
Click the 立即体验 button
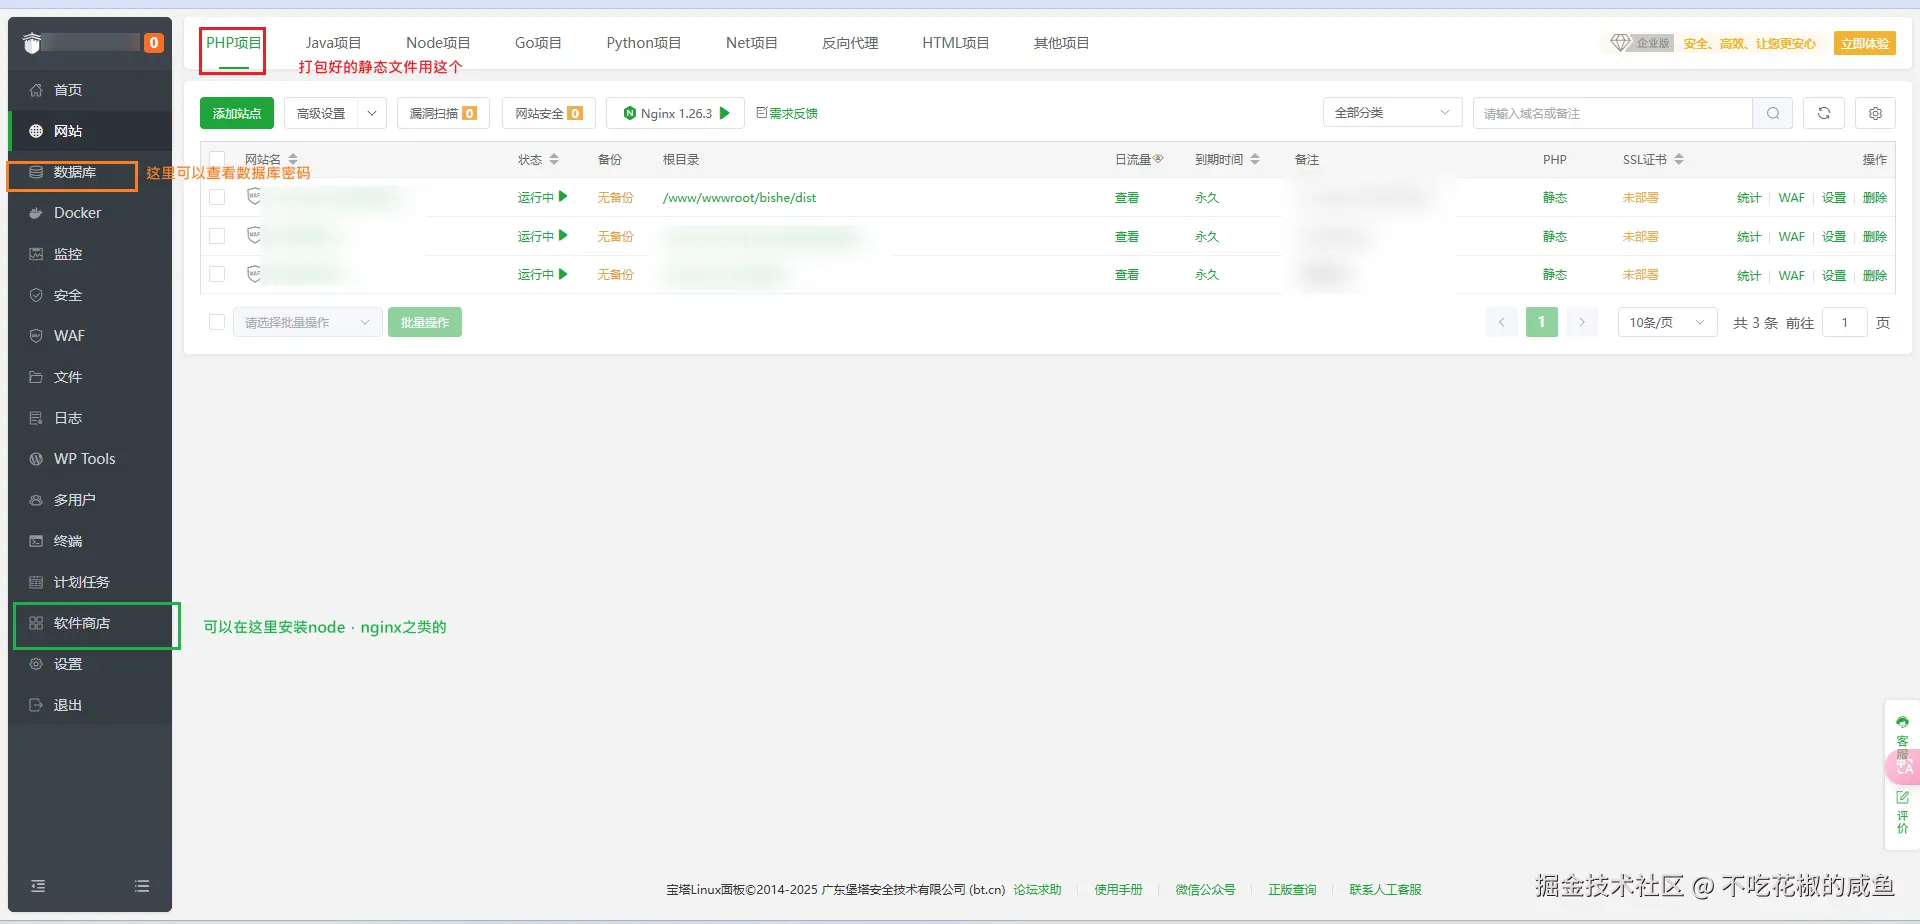pyautogui.click(x=1865, y=43)
